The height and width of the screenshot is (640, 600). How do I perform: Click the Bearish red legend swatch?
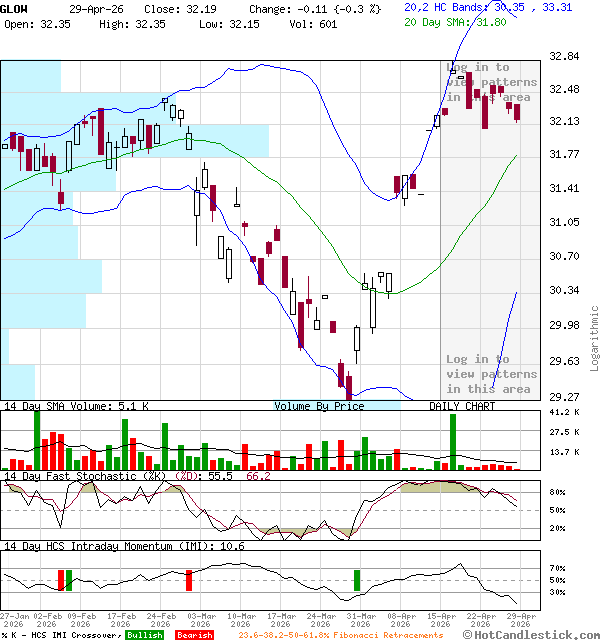[193, 635]
